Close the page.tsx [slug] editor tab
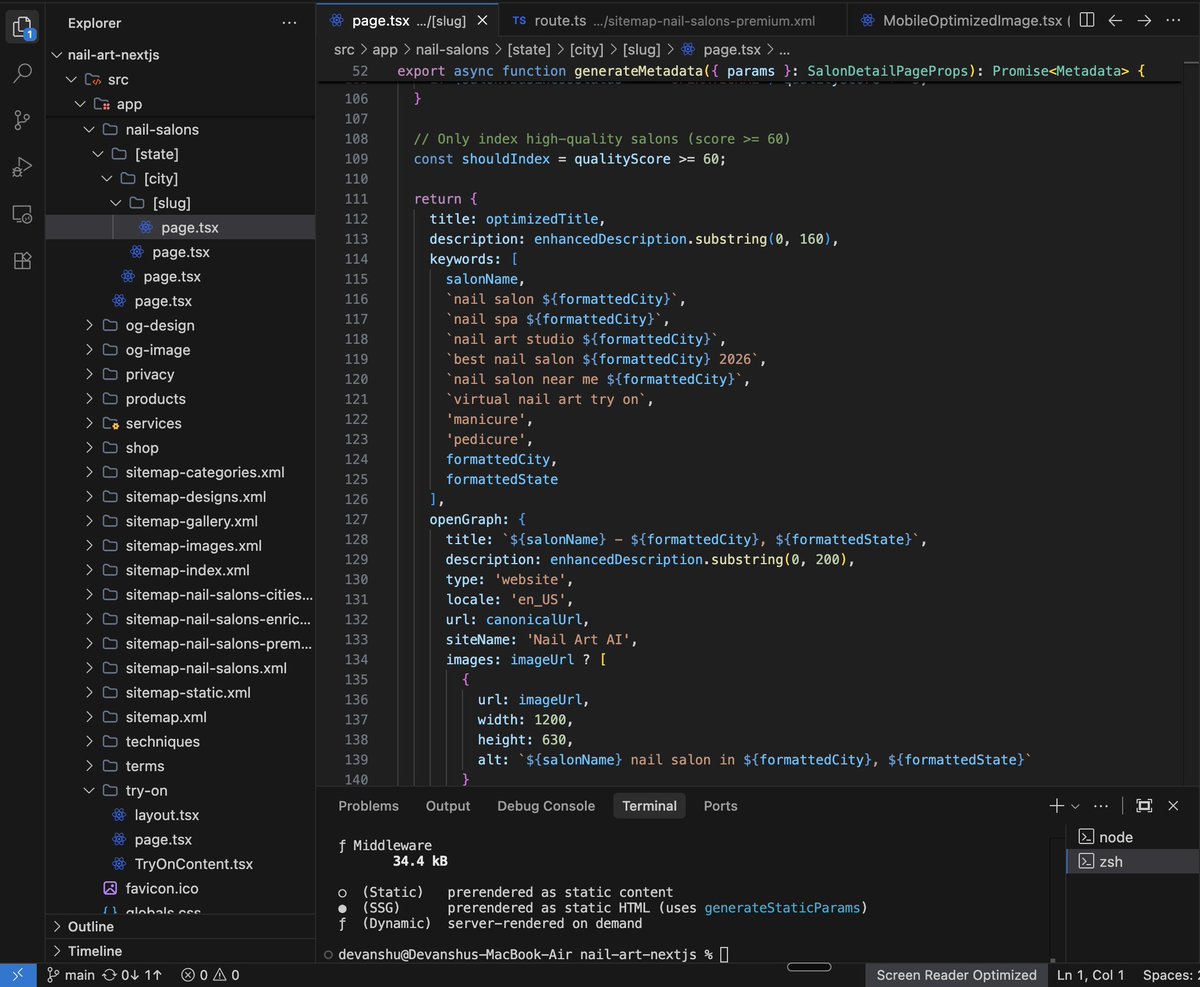Screen dimensions: 1200x987 coord(484,20)
